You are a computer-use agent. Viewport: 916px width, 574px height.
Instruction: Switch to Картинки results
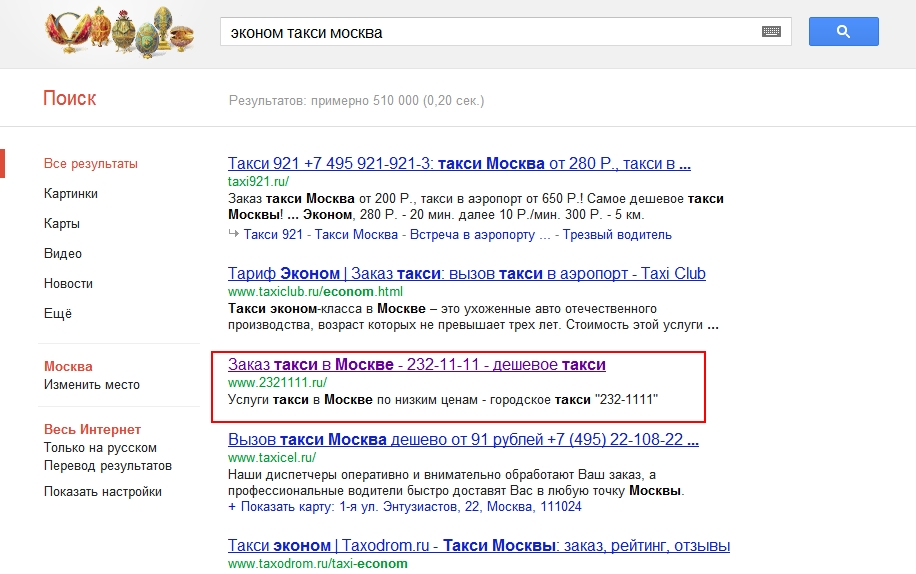pos(71,193)
